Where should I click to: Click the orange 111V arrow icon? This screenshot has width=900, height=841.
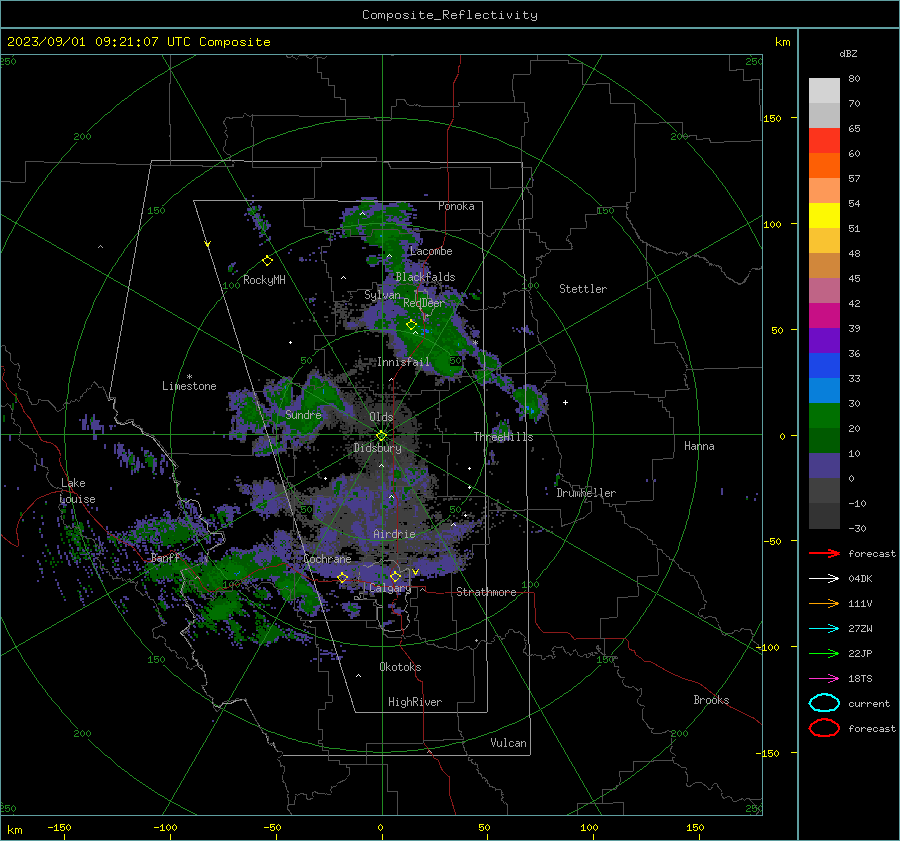pyautogui.click(x=824, y=603)
